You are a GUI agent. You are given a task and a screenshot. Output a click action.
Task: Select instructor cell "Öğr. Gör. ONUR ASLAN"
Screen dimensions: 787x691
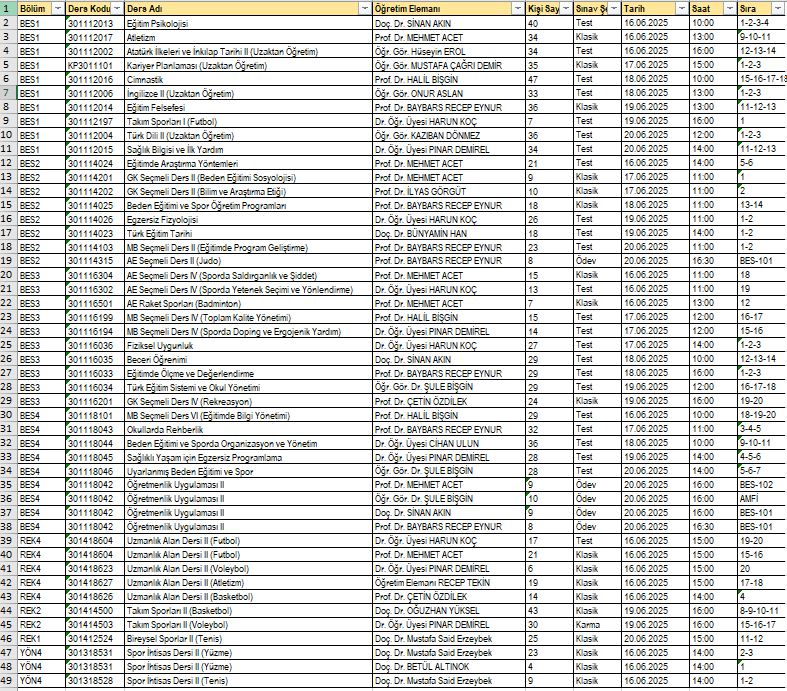(x=449, y=93)
